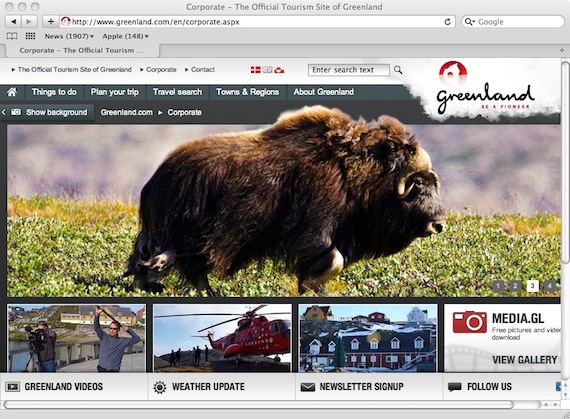Open the Things to do menu
The image size is (570, 419).
[54, 92]
